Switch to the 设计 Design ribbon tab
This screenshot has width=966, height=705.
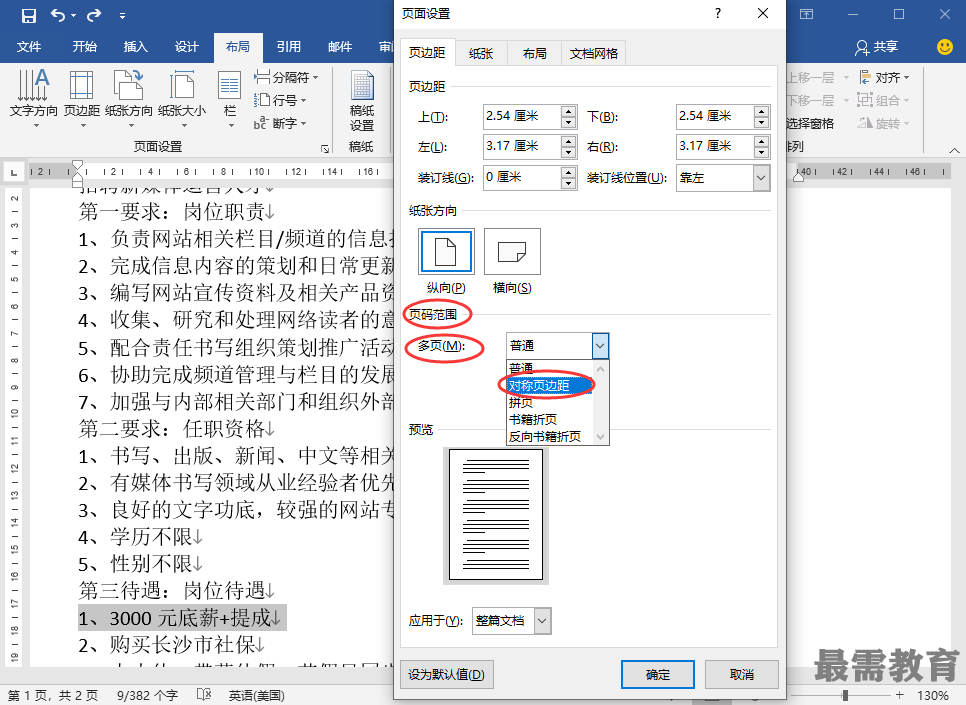(187, 47)
